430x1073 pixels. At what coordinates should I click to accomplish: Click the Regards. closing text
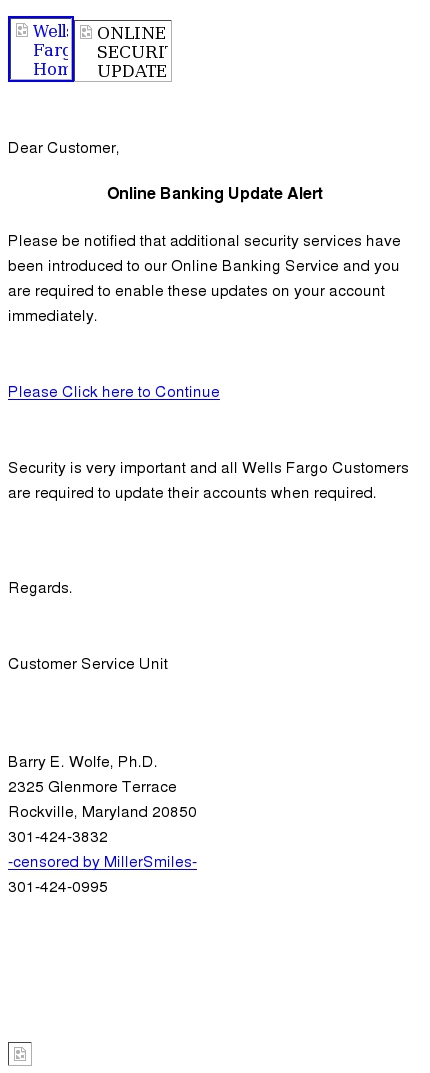(x=40, y=588)
